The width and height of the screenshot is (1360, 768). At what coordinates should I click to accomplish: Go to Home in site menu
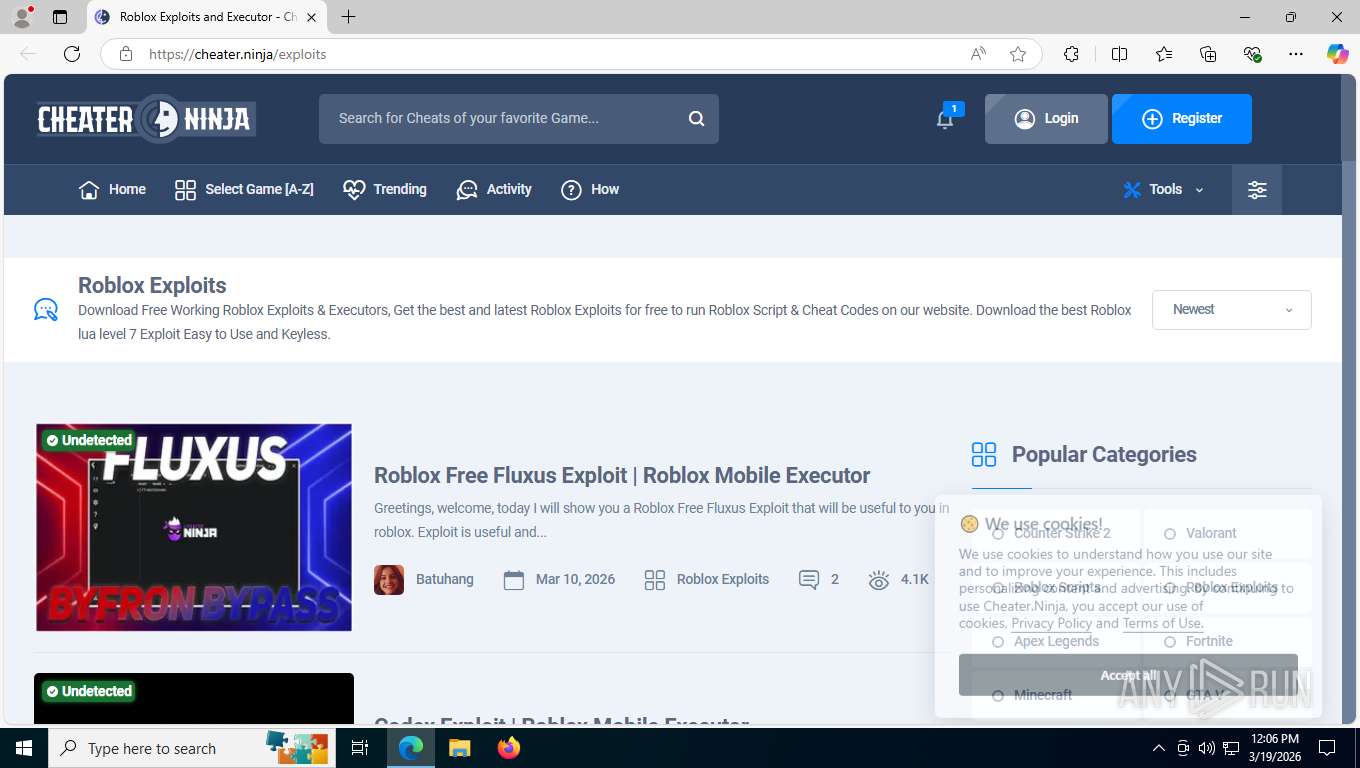tap(112, 190)
